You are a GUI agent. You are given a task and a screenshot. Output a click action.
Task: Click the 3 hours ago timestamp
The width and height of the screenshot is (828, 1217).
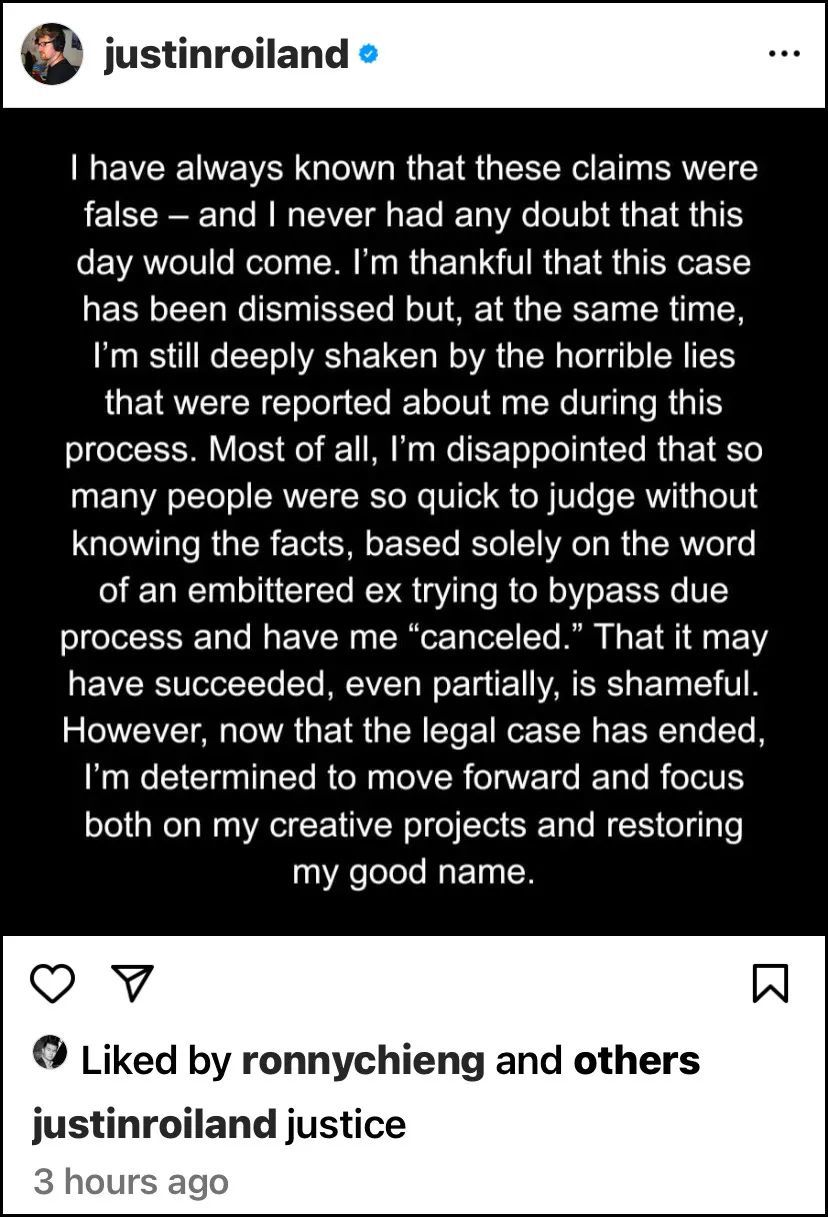(131, 1181)
